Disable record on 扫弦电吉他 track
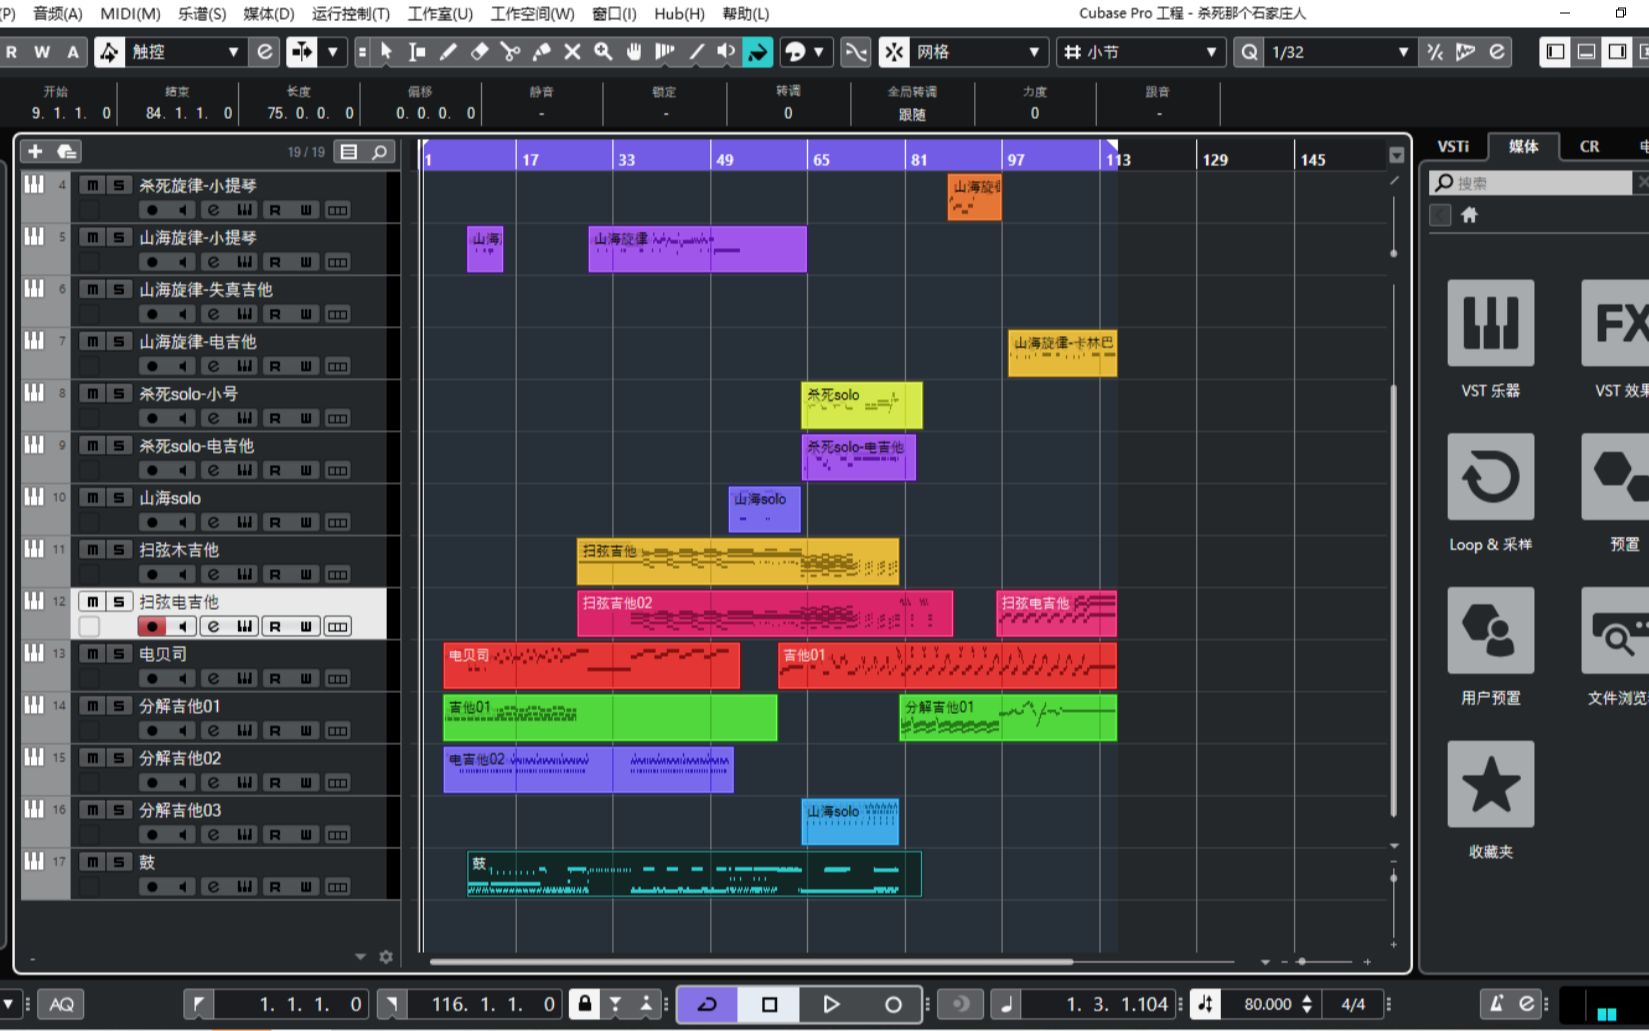 point(152,627)
